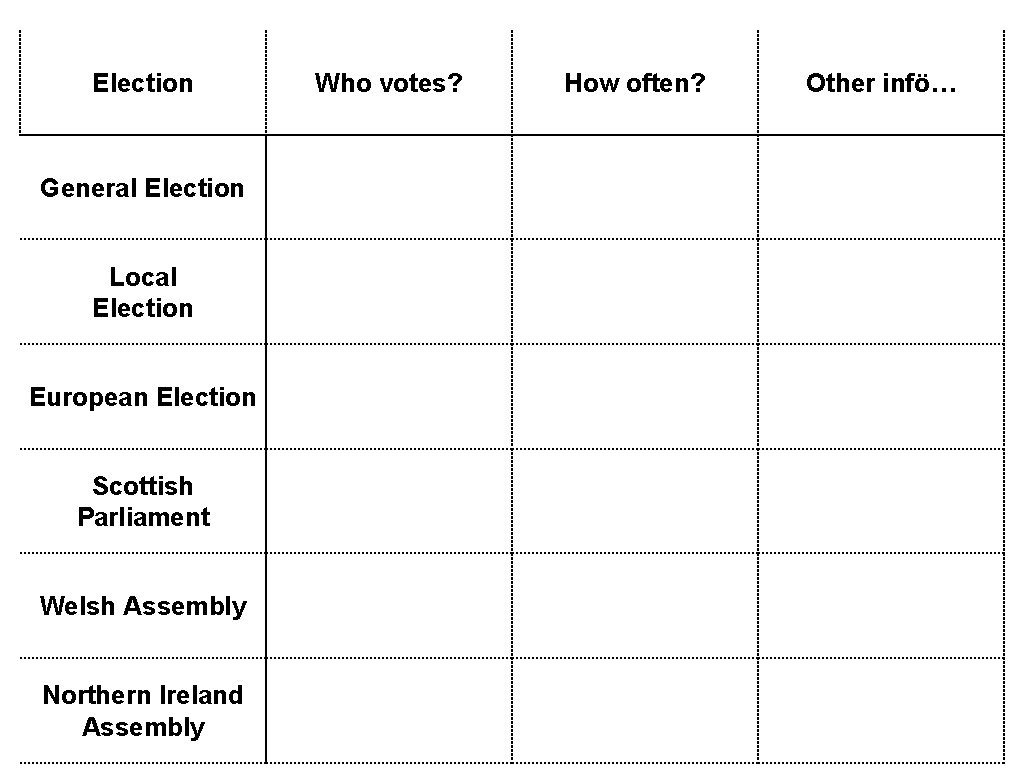The height and width of the screenshot is (768, 1024).
Task: Select the "How often?" cell for European Election
Action: pyautogui.click(x=635, y=397)
